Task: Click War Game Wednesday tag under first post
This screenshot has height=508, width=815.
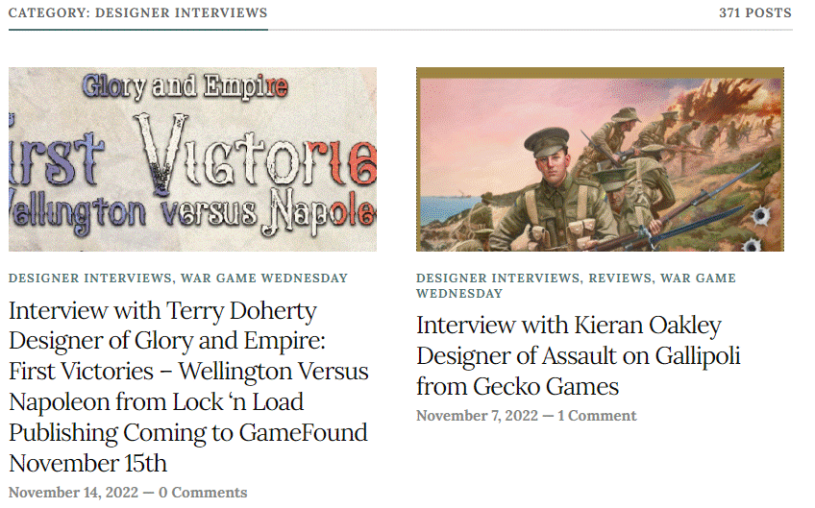Action: click(x=264, y=278)
